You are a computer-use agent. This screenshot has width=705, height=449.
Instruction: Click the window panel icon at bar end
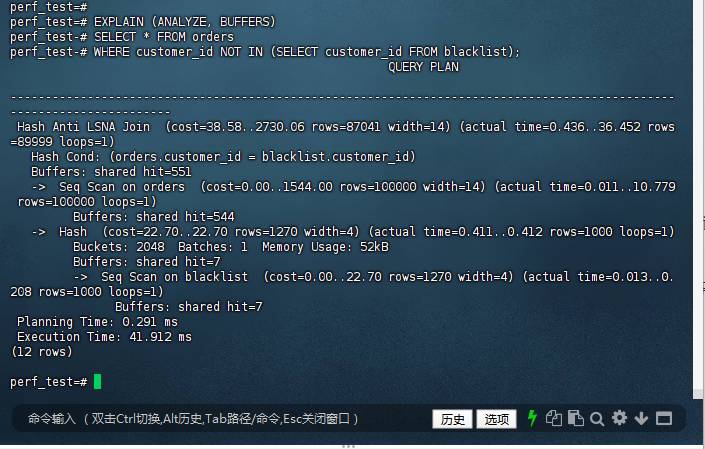(663, 418)
